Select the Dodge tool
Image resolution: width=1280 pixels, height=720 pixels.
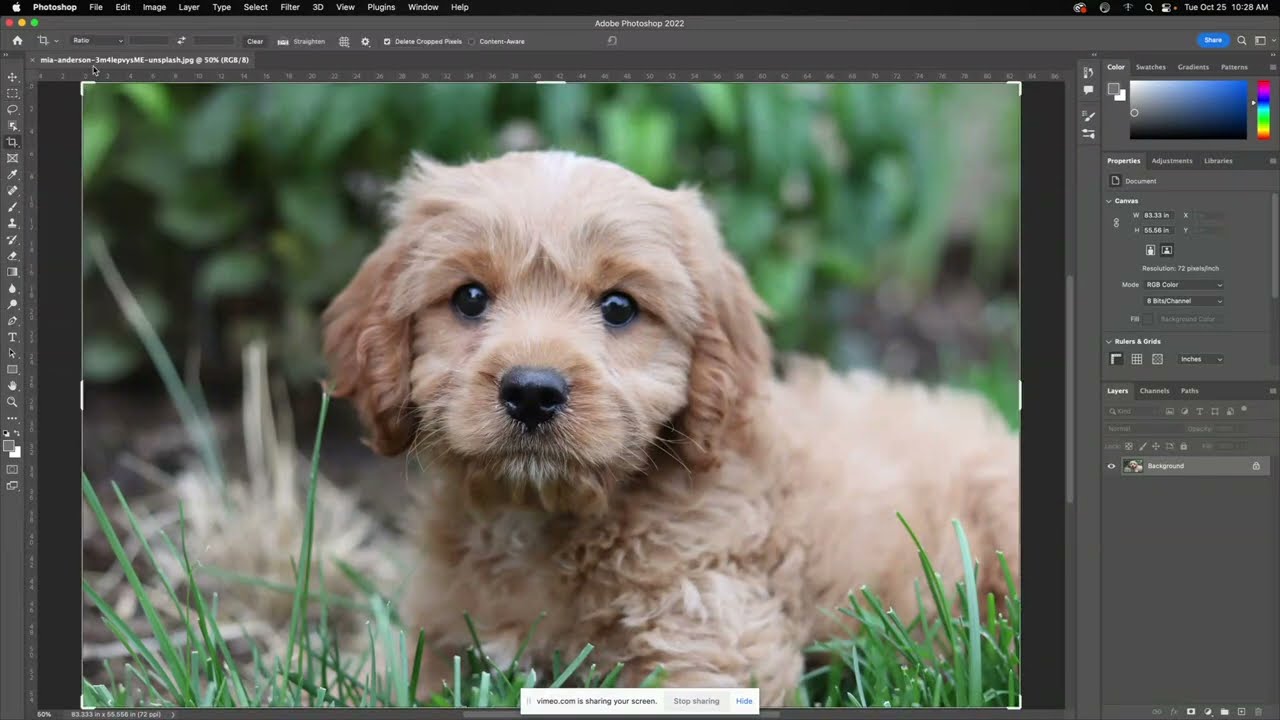point(13,305)
